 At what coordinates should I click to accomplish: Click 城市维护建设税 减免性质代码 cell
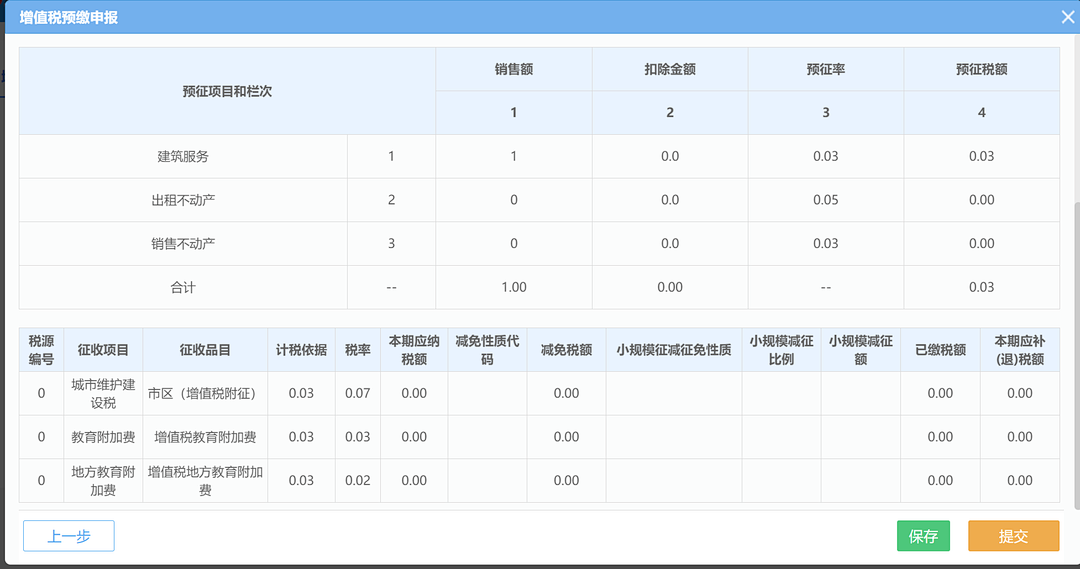tap(487, 393)
